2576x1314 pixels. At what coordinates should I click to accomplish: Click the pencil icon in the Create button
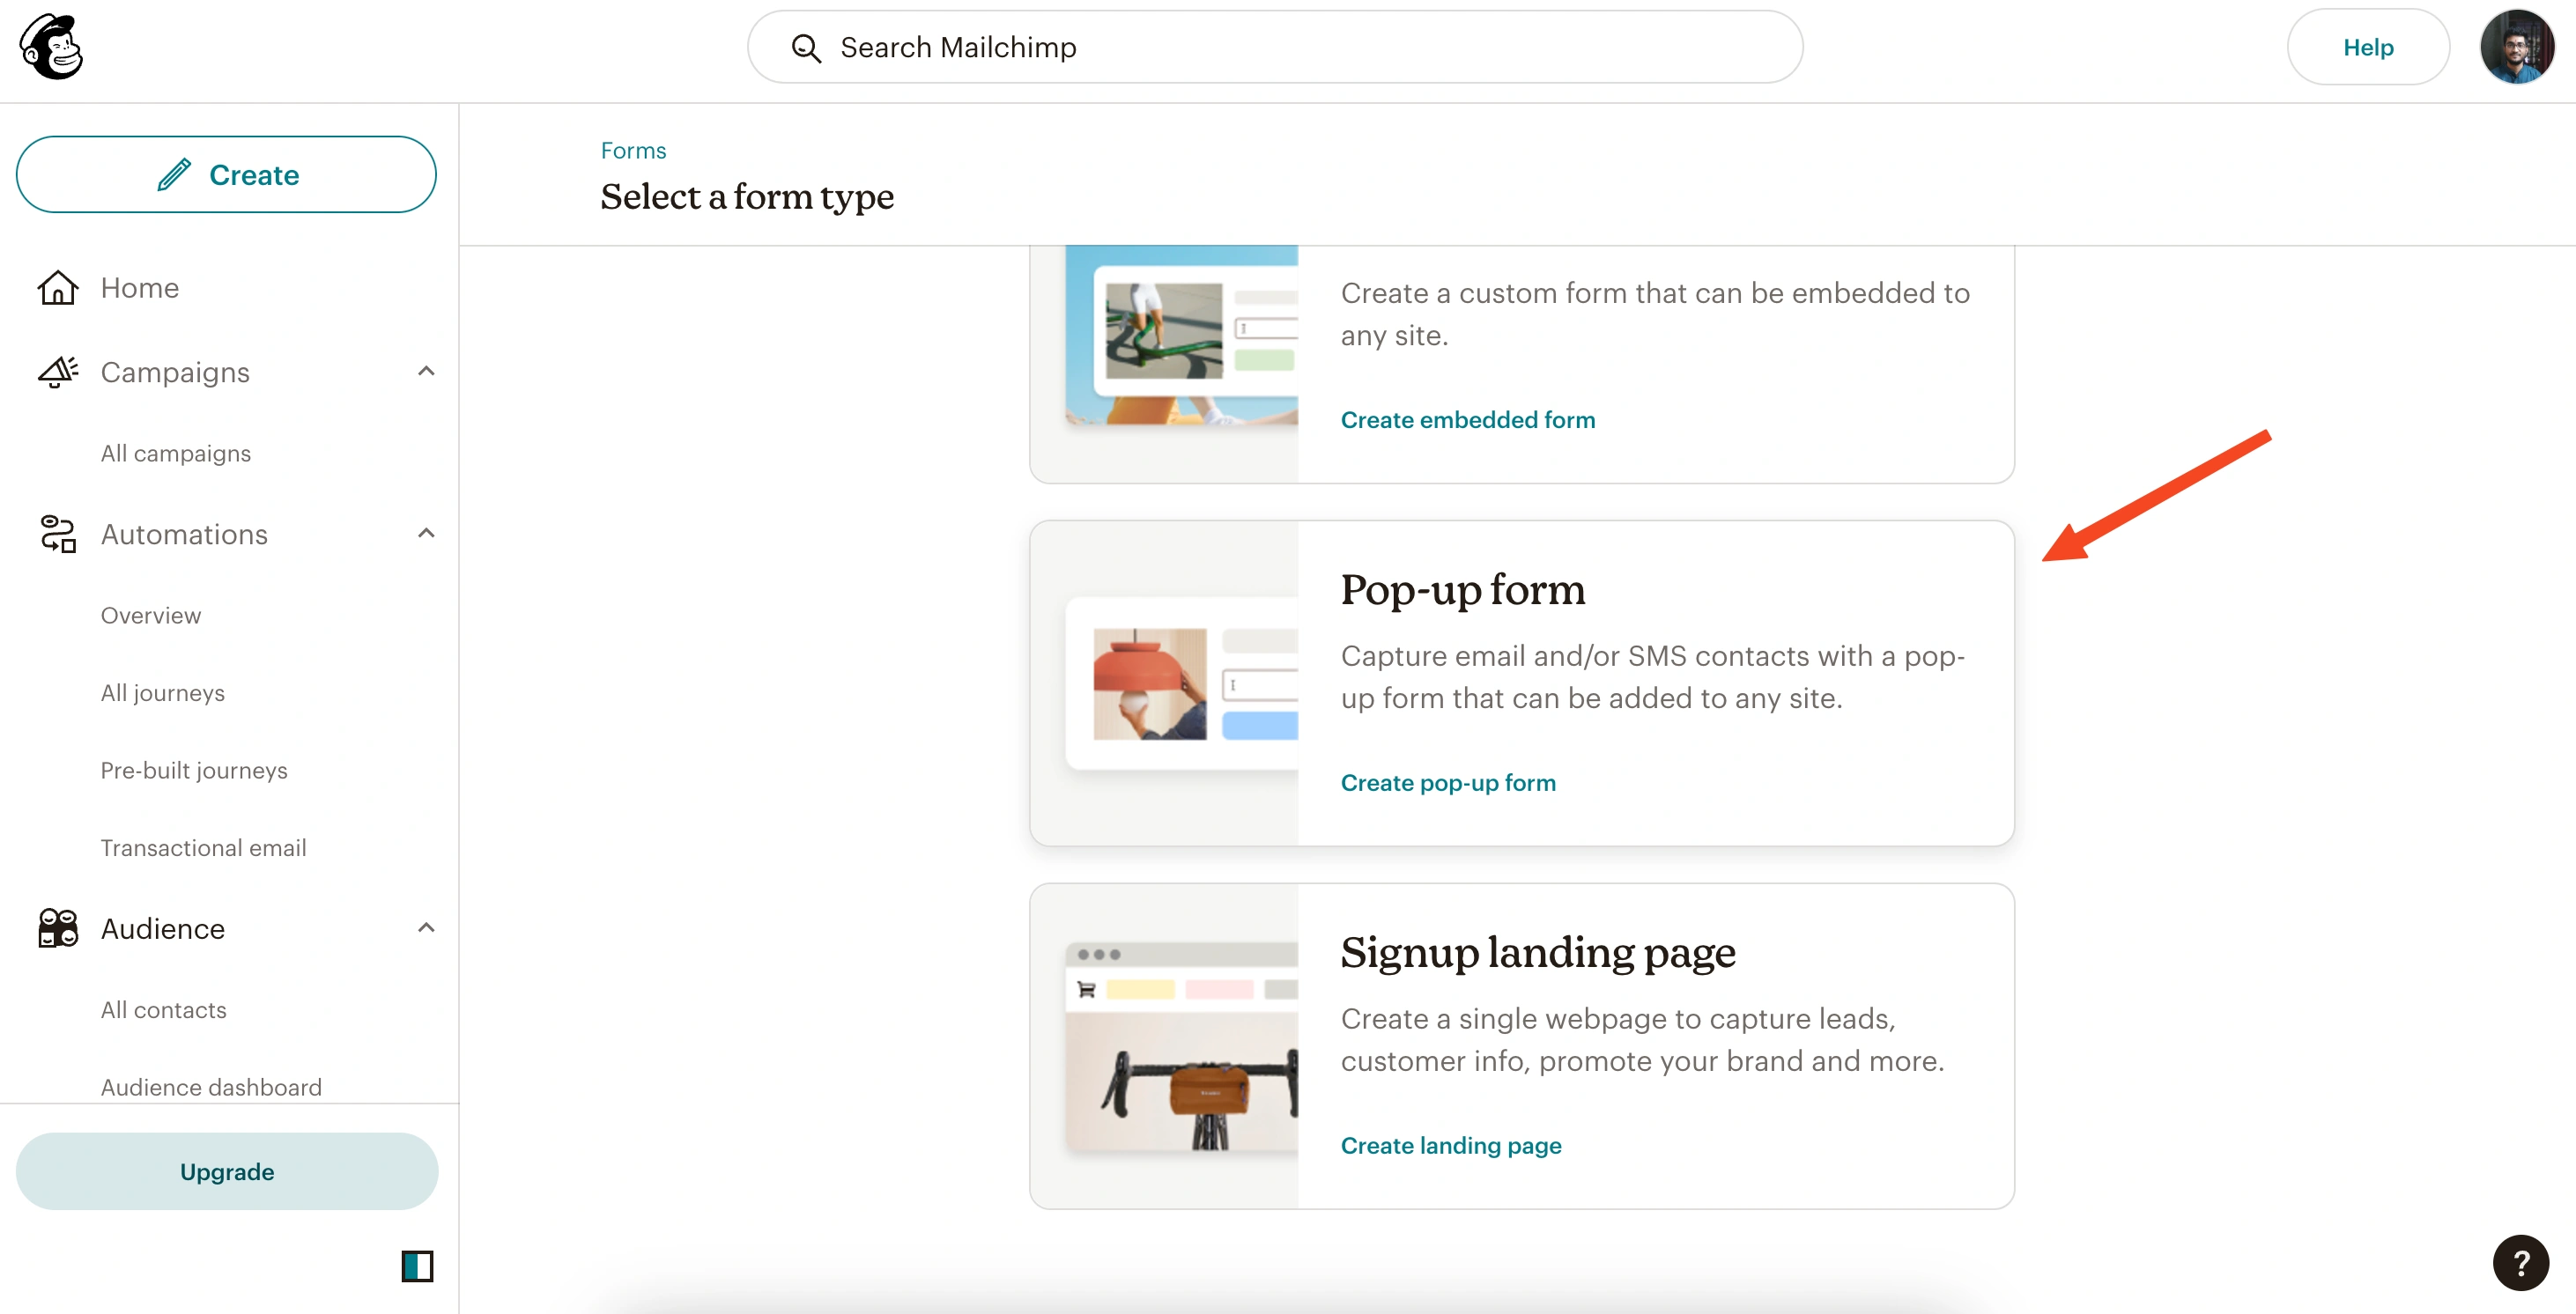click(x=174, y=175)
